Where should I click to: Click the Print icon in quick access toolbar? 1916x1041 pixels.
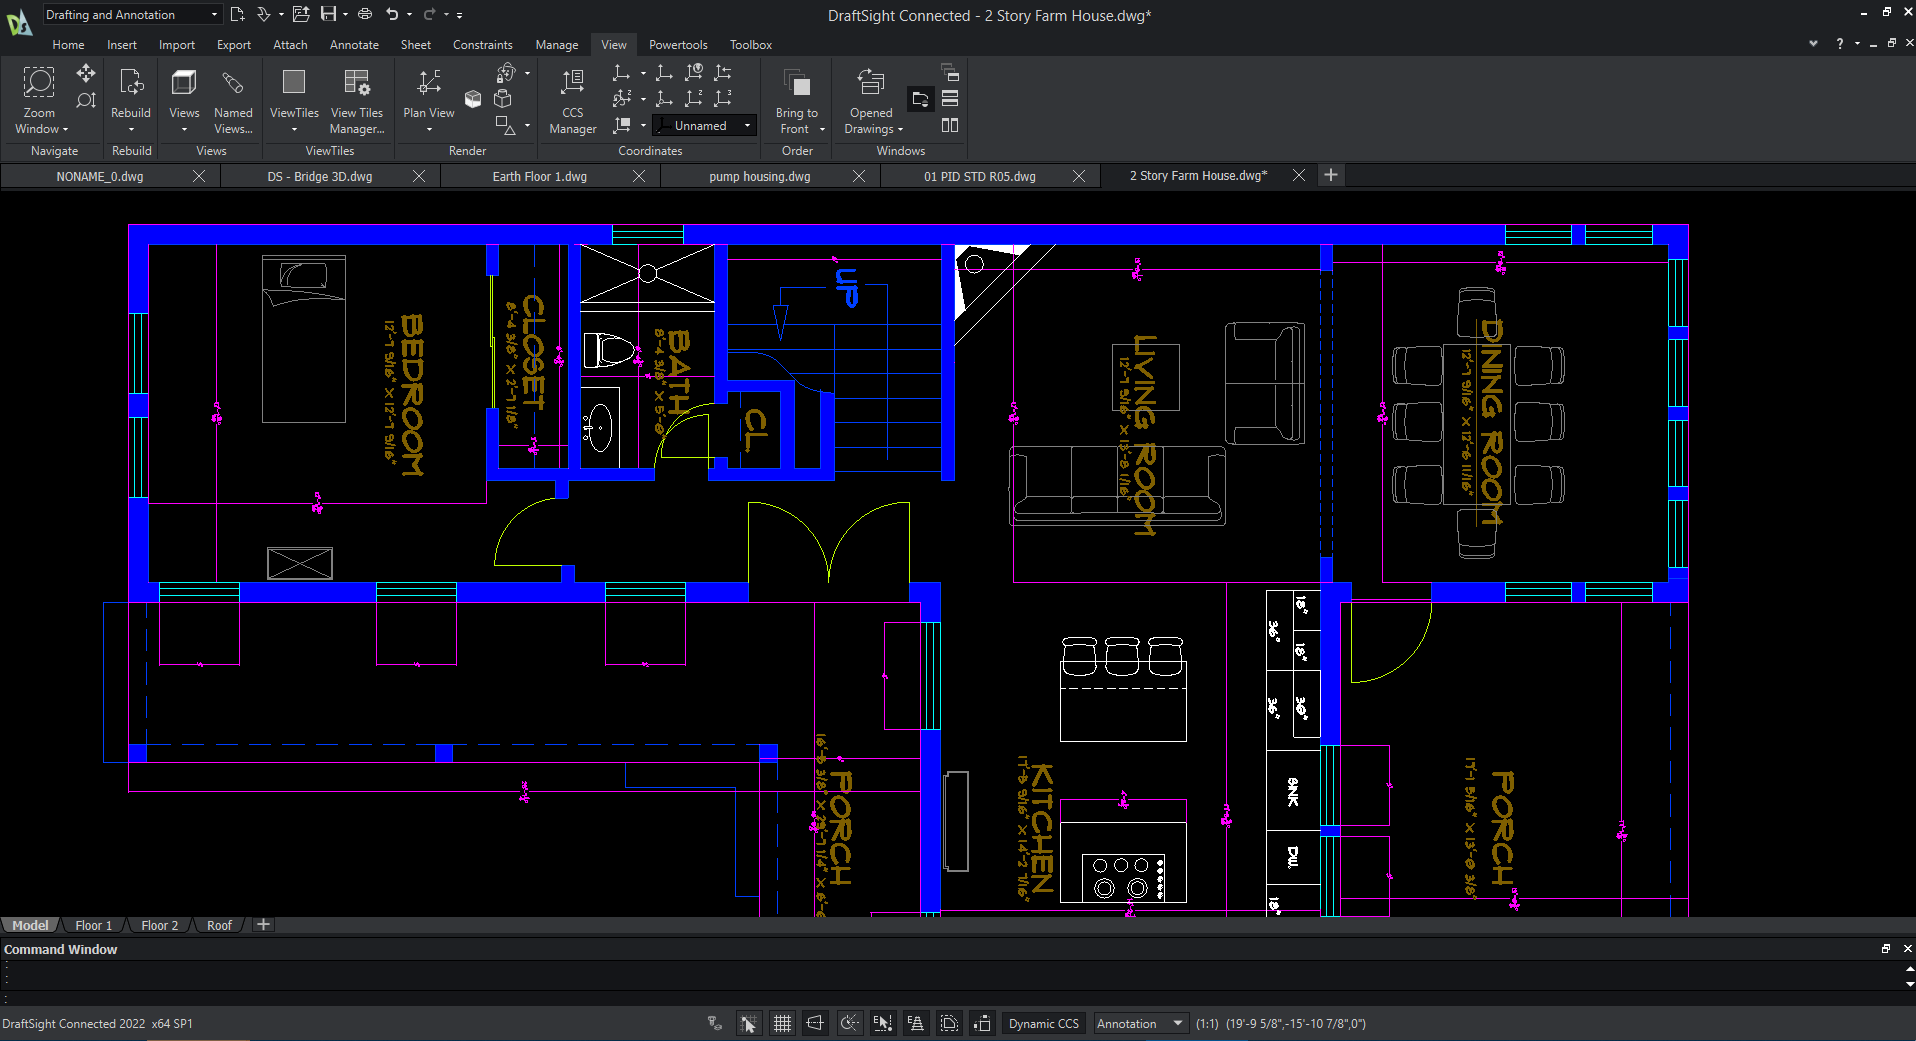tap(365, 14)
